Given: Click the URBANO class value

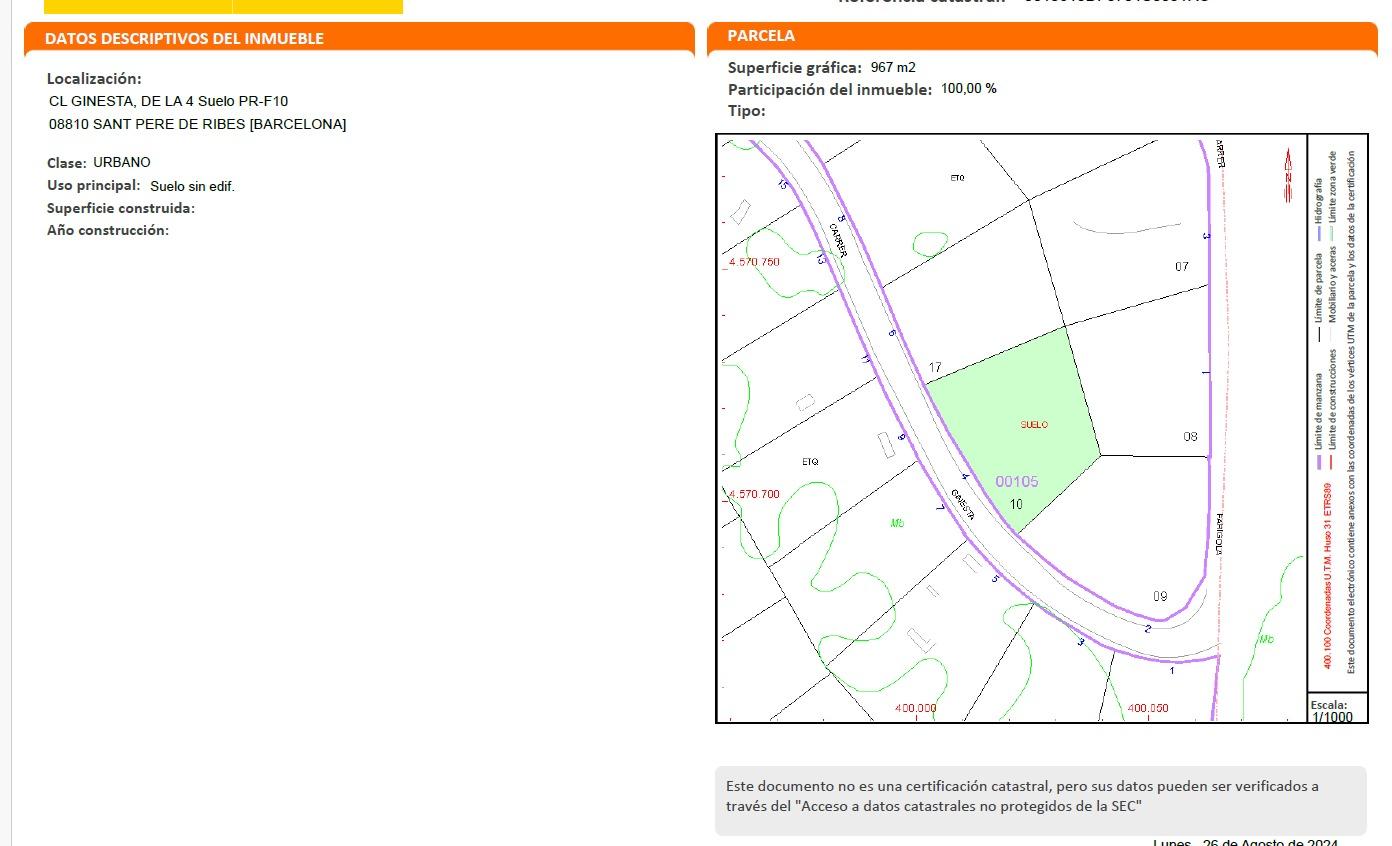Looking at the screenshot, I should pos(122,162).
